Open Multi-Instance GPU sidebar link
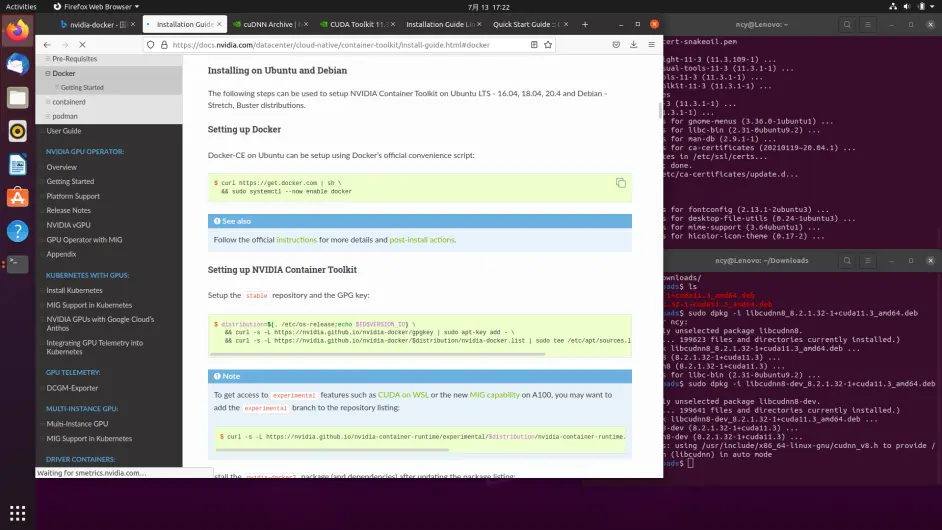The width and height of the screenshot is (942, 530). (x=77, y=424)
